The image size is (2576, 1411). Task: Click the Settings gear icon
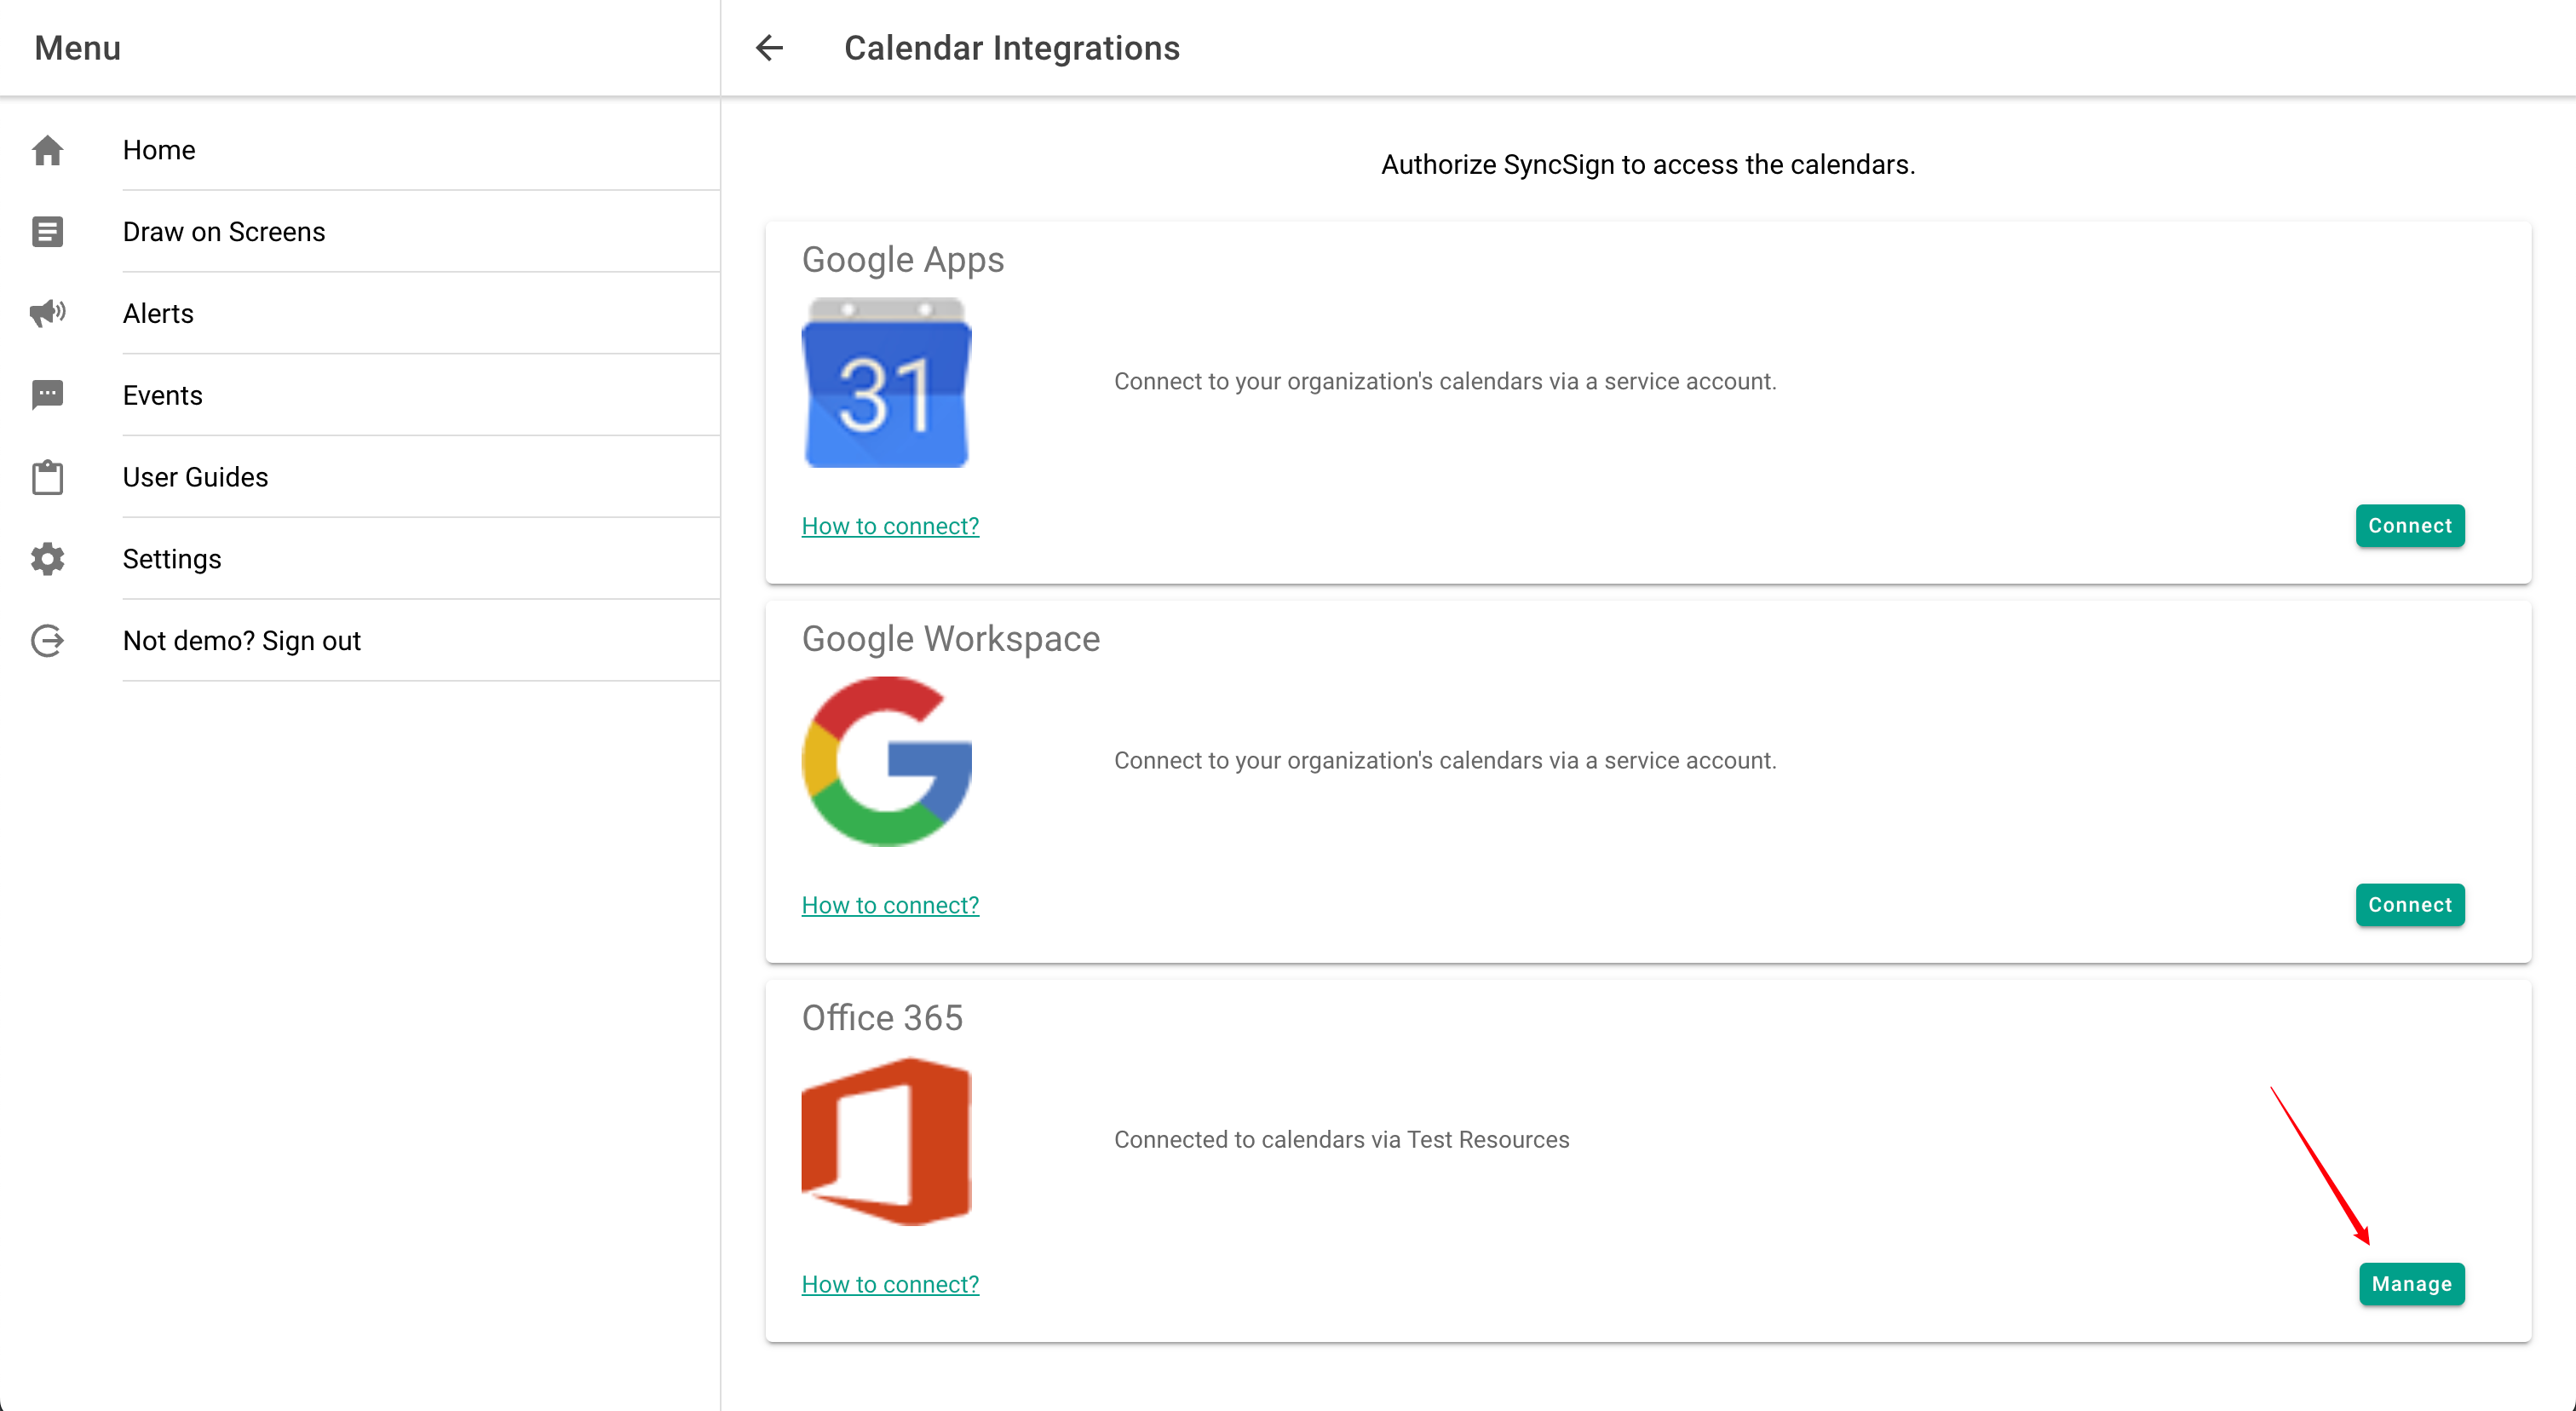tap(48, 559)
